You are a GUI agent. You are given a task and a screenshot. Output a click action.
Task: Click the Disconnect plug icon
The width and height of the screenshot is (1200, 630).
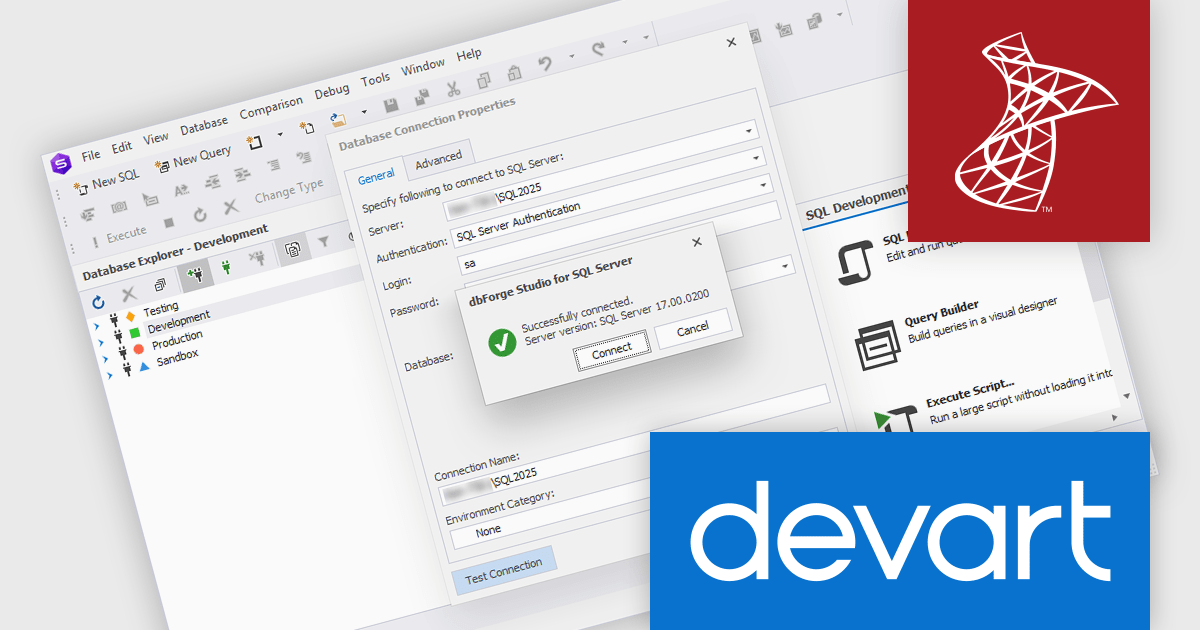point(258,259)
